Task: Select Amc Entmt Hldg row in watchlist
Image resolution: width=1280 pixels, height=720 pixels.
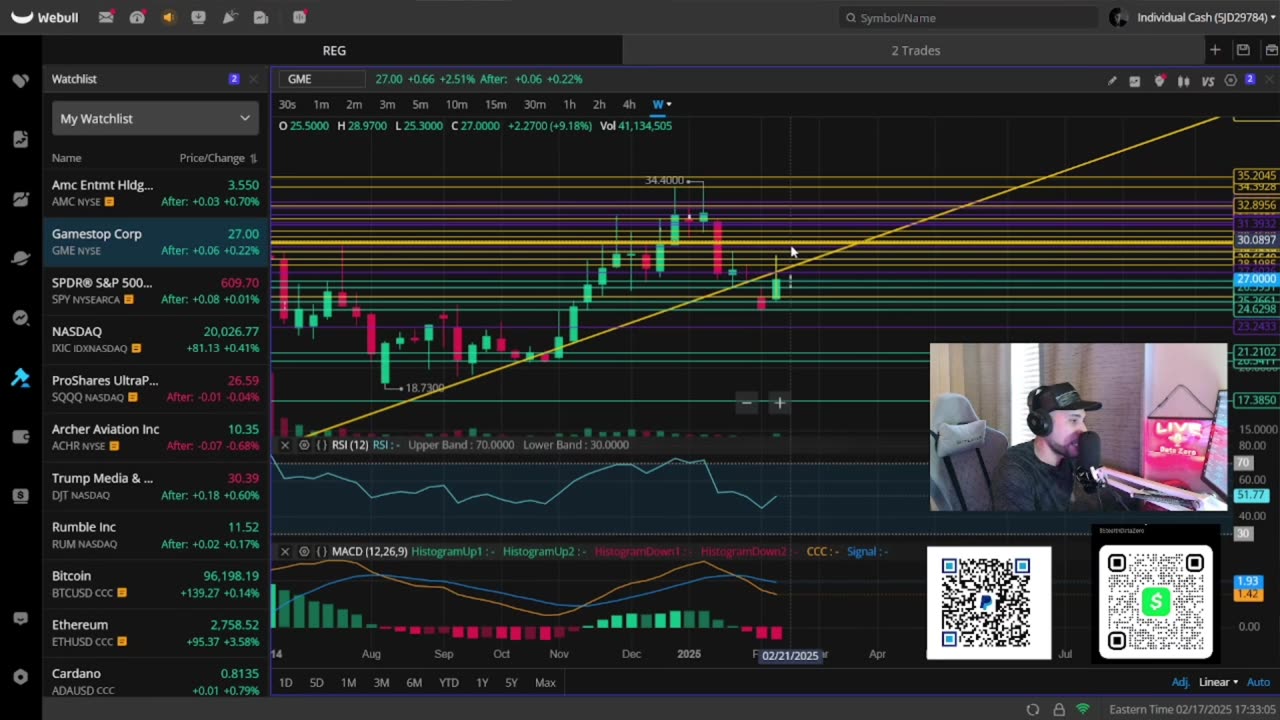Action: (155, 193)
